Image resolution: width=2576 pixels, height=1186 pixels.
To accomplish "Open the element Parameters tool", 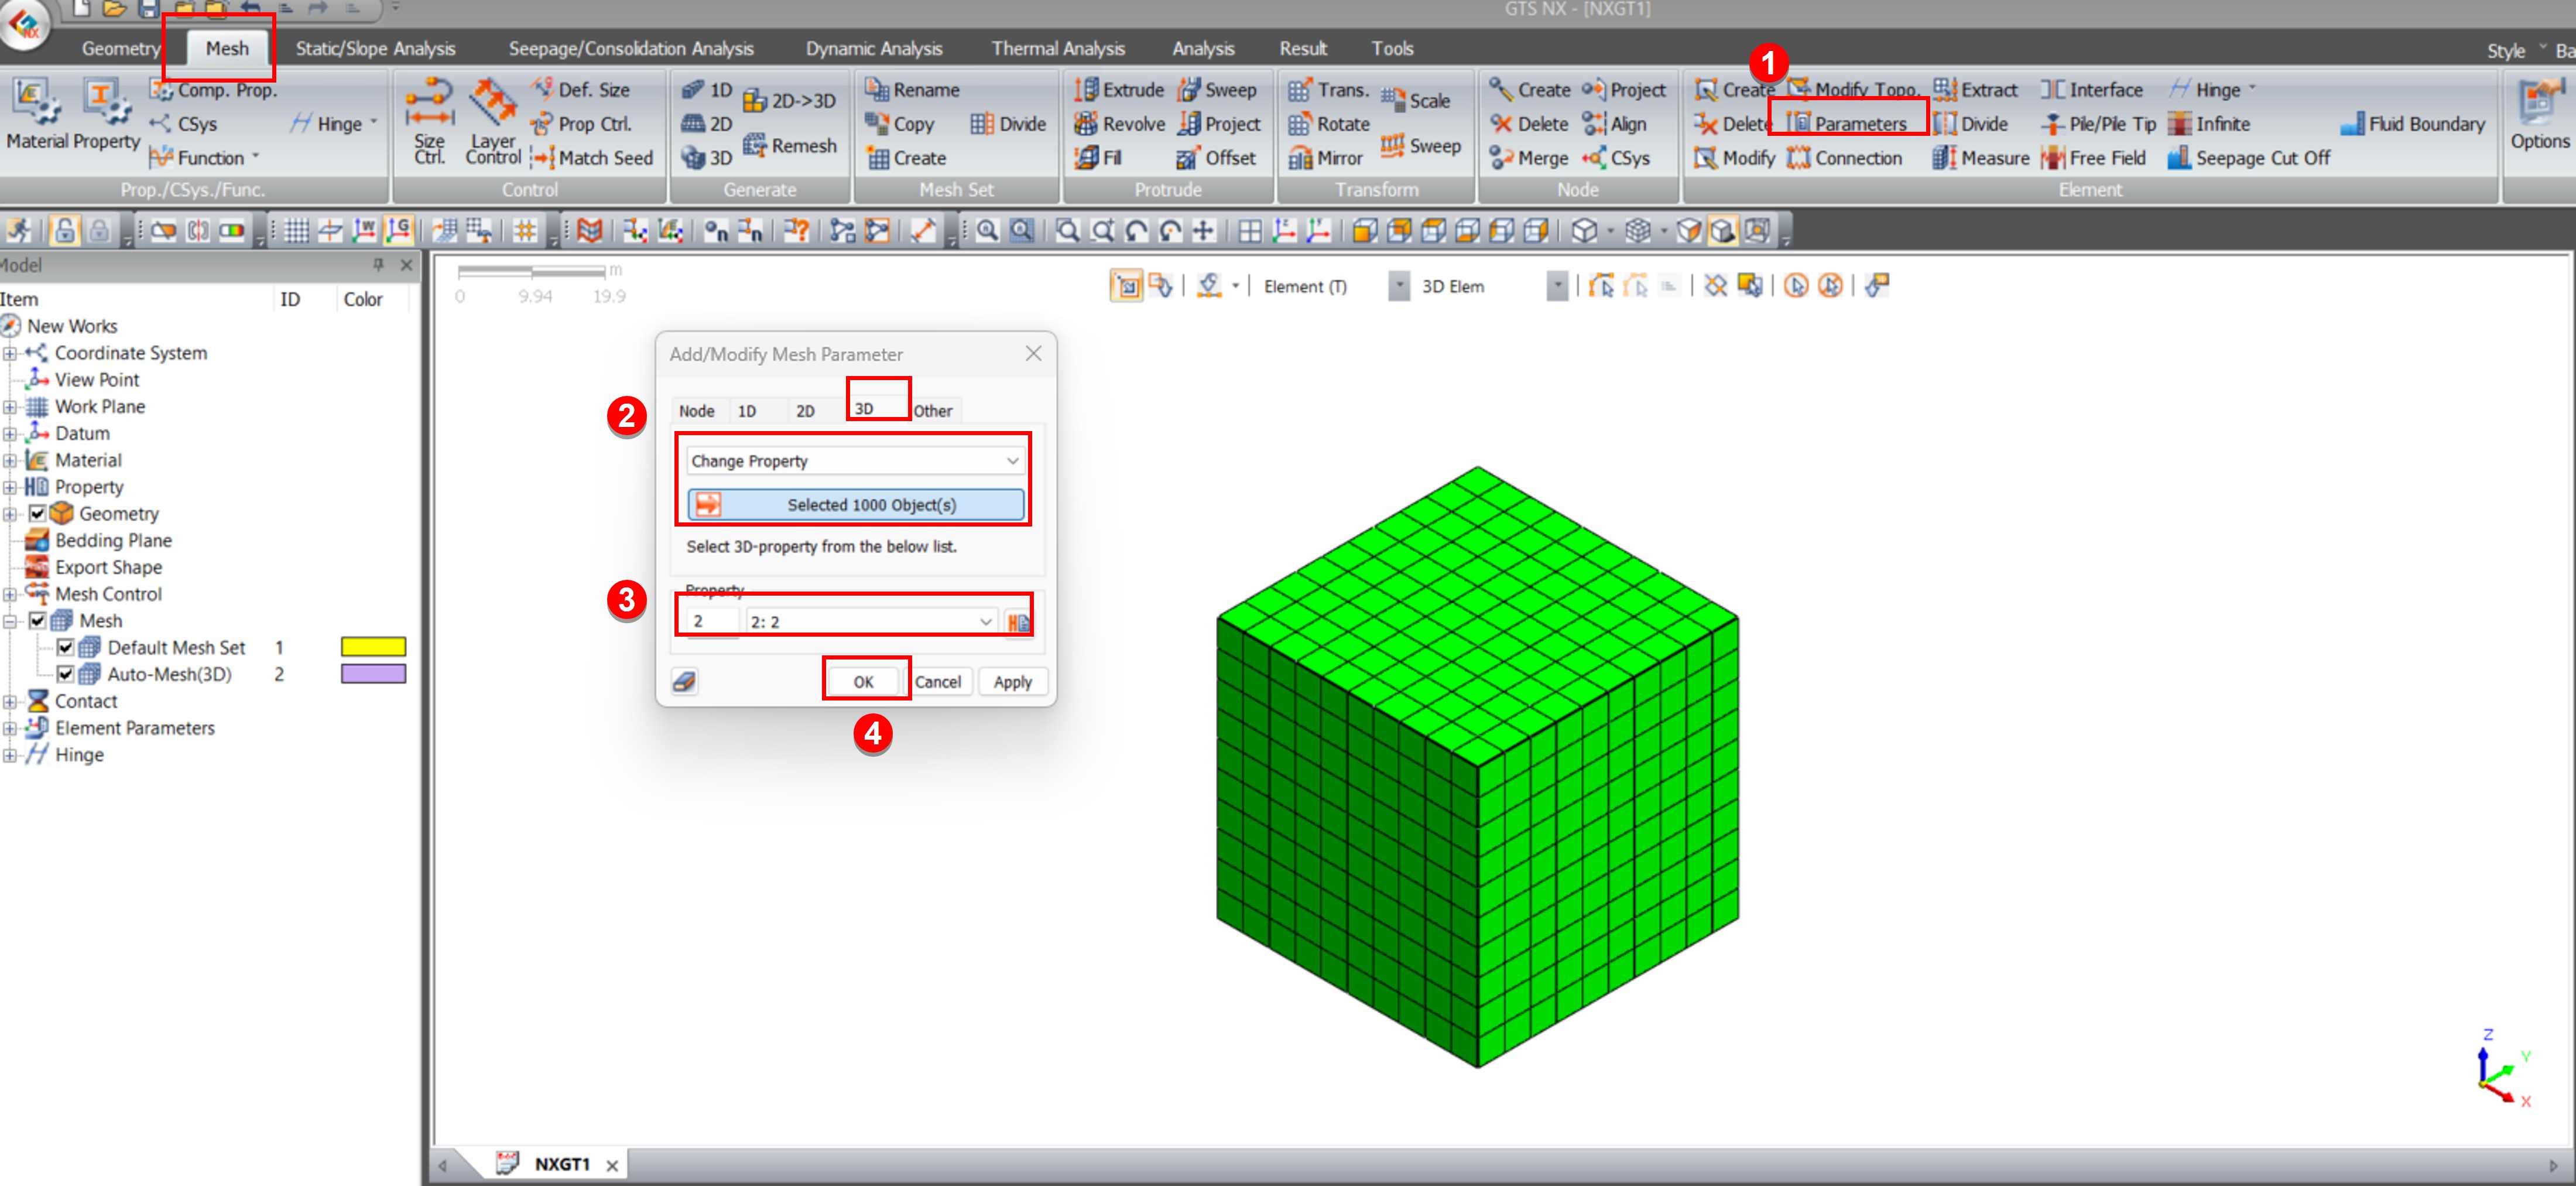I will tap(1847, 124).
